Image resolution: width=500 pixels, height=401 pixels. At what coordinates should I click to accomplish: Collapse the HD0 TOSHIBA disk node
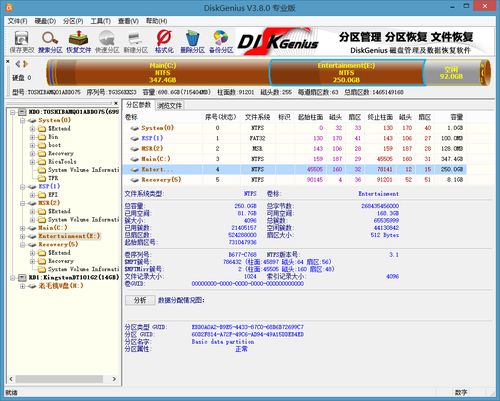[x=13, y=112]
